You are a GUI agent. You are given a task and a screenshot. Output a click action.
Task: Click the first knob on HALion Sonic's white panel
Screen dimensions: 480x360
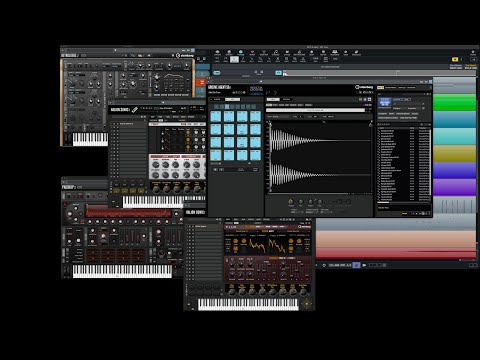point(156,165)
